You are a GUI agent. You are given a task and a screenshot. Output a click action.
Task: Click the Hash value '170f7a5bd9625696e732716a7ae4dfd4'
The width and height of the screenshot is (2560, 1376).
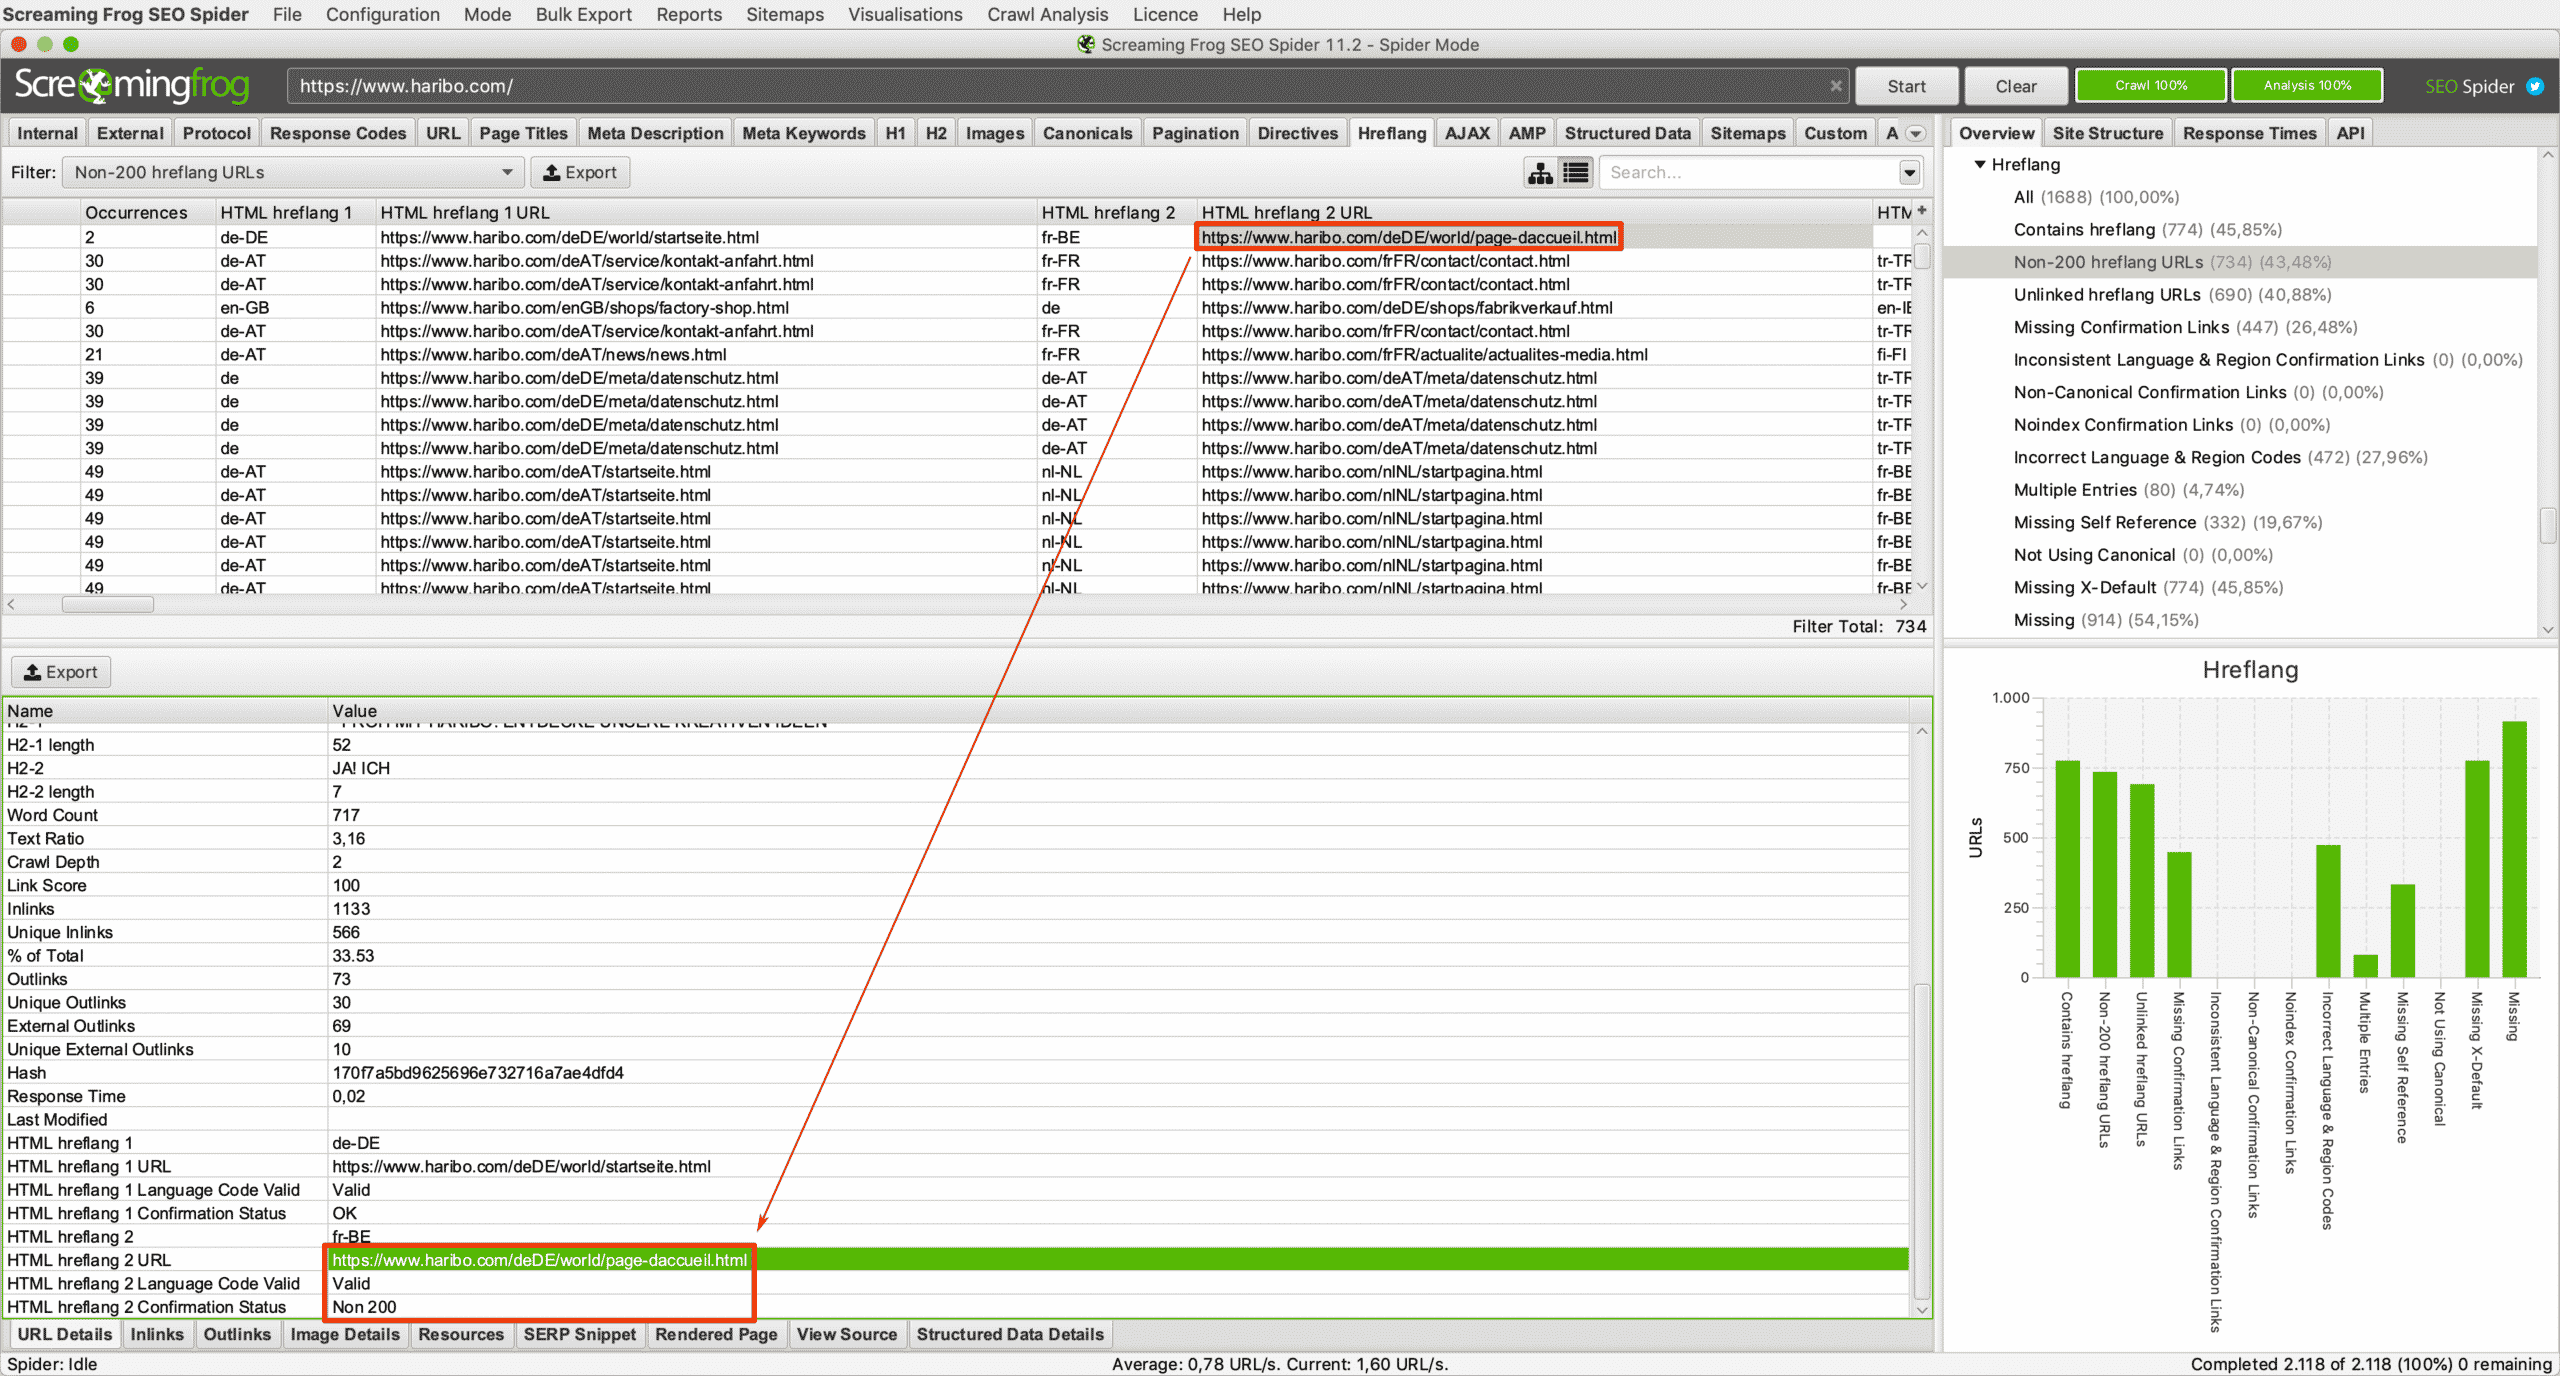click(x=477, y=1073)
